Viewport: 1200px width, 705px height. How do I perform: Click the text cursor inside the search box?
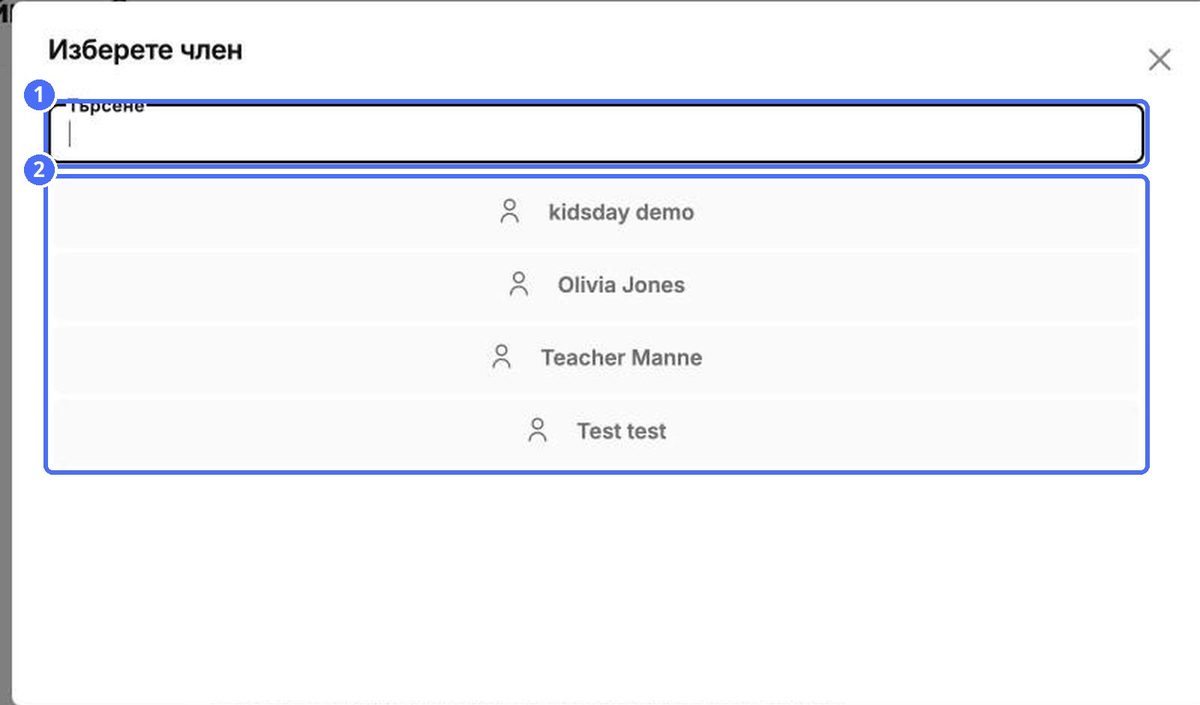[69, 134]
